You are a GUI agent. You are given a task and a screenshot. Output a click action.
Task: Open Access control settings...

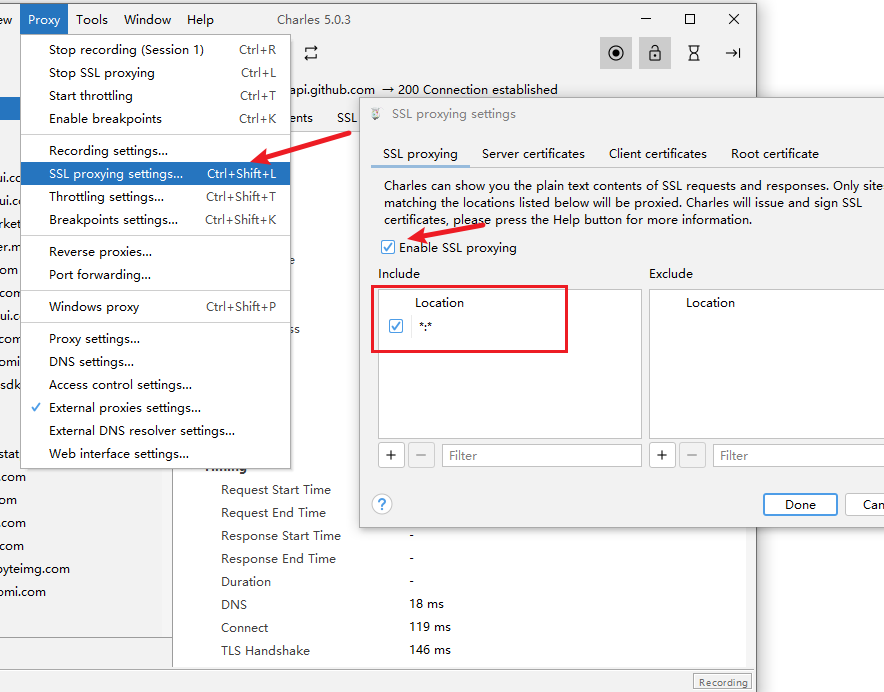156,385
